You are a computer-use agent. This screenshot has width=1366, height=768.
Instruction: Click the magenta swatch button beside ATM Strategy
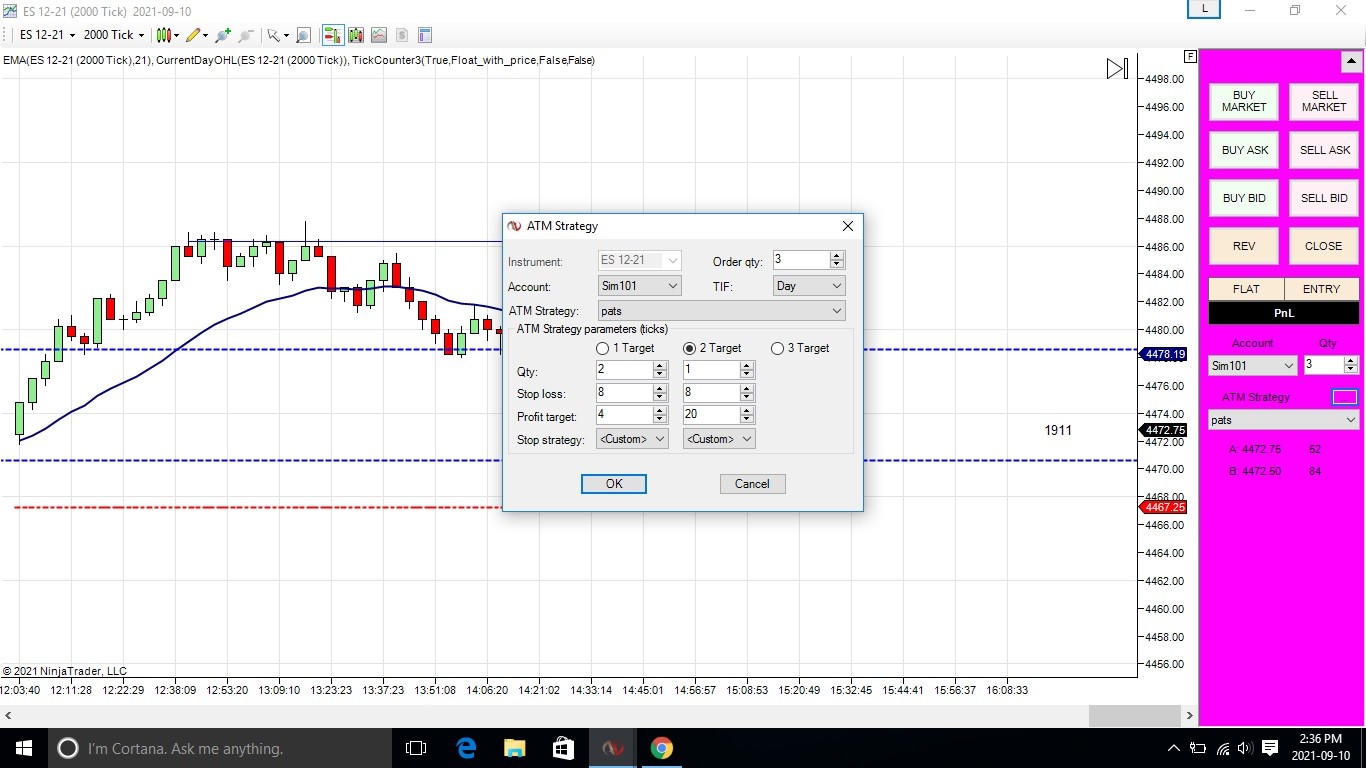pos(1345,397)
